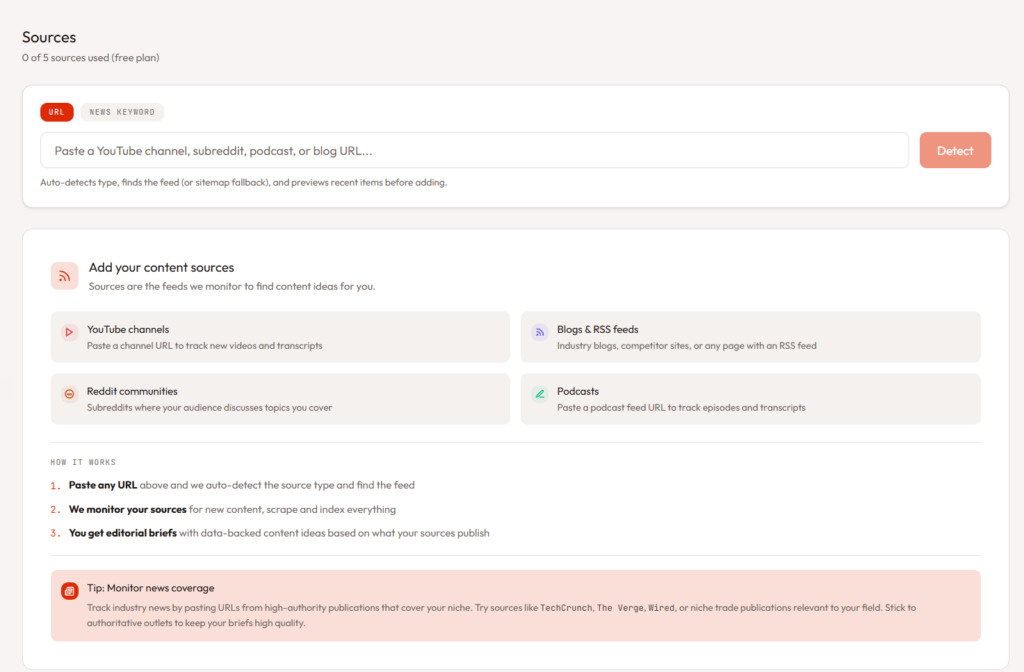Click the Reddit communities icon

69,394
